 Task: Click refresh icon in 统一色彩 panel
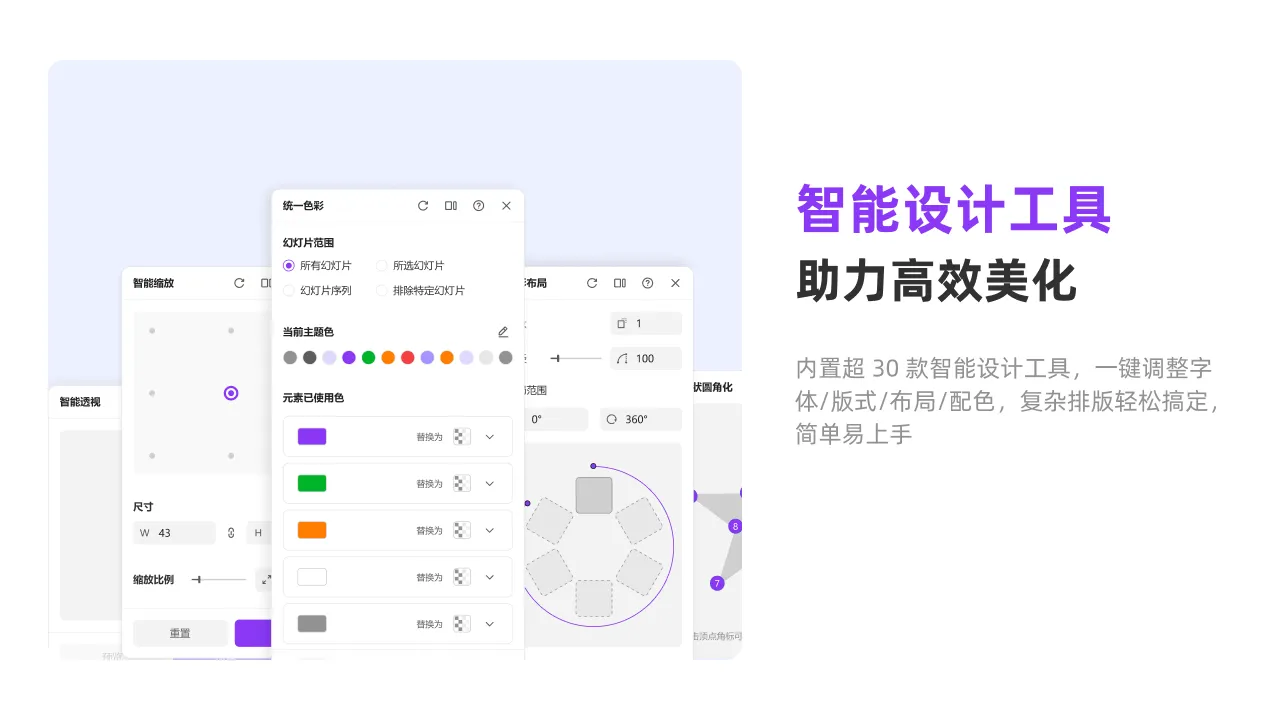[423, 206]
